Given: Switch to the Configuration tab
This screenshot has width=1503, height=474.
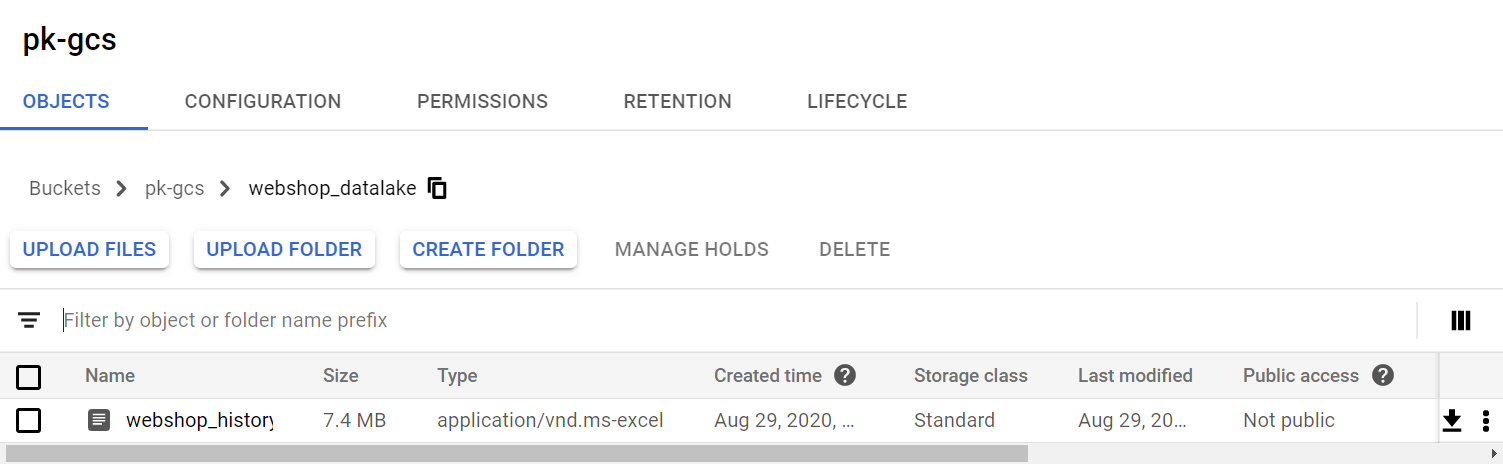Looking at the screenshot, I should (263, 101).
